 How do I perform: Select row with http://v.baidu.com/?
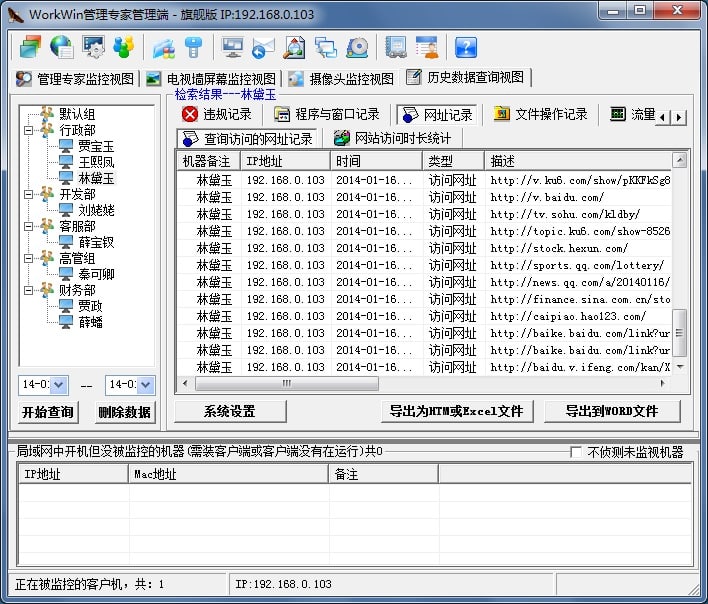coord(424,197)
